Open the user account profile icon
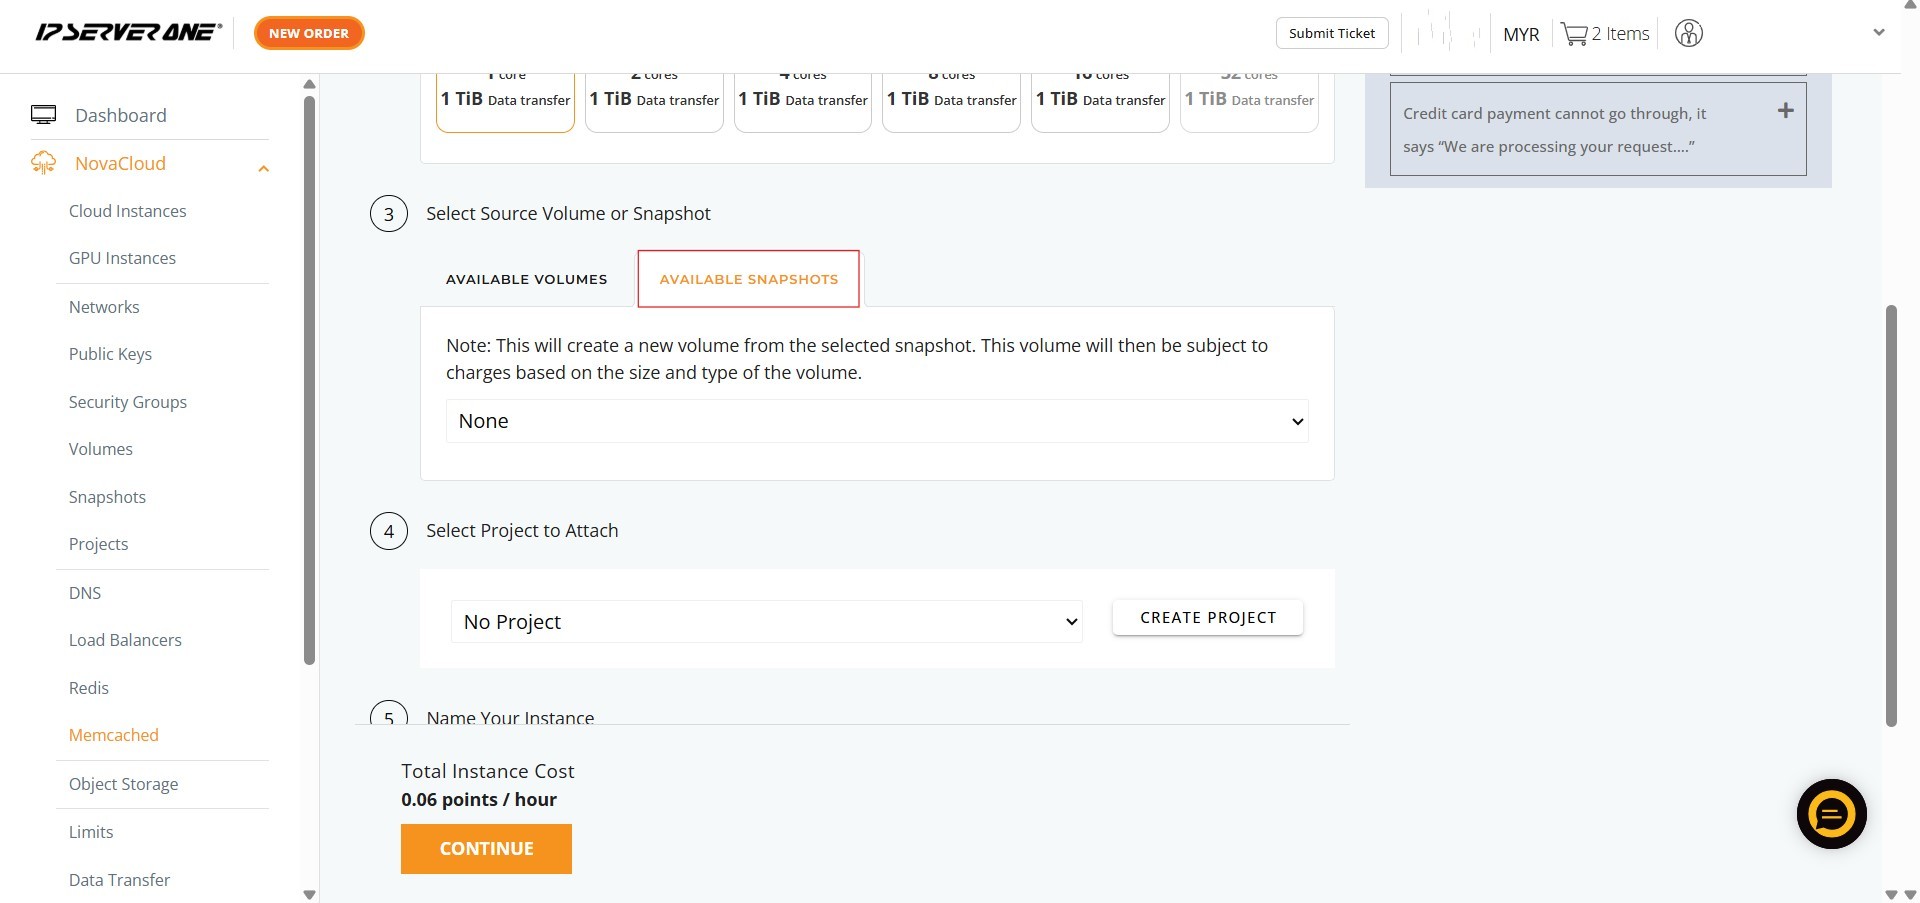This screenshot has height=903, width=1920. point(1688,34)
